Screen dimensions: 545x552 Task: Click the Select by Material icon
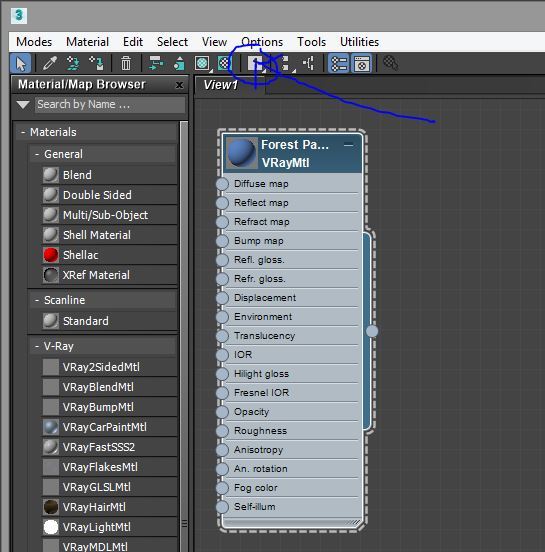(x=390, y=64)
